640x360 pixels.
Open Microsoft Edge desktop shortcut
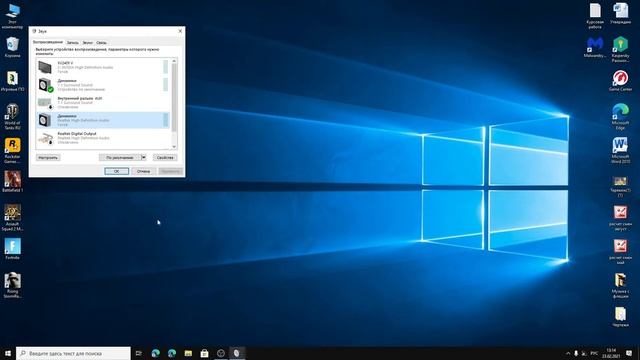pos(620,117)
